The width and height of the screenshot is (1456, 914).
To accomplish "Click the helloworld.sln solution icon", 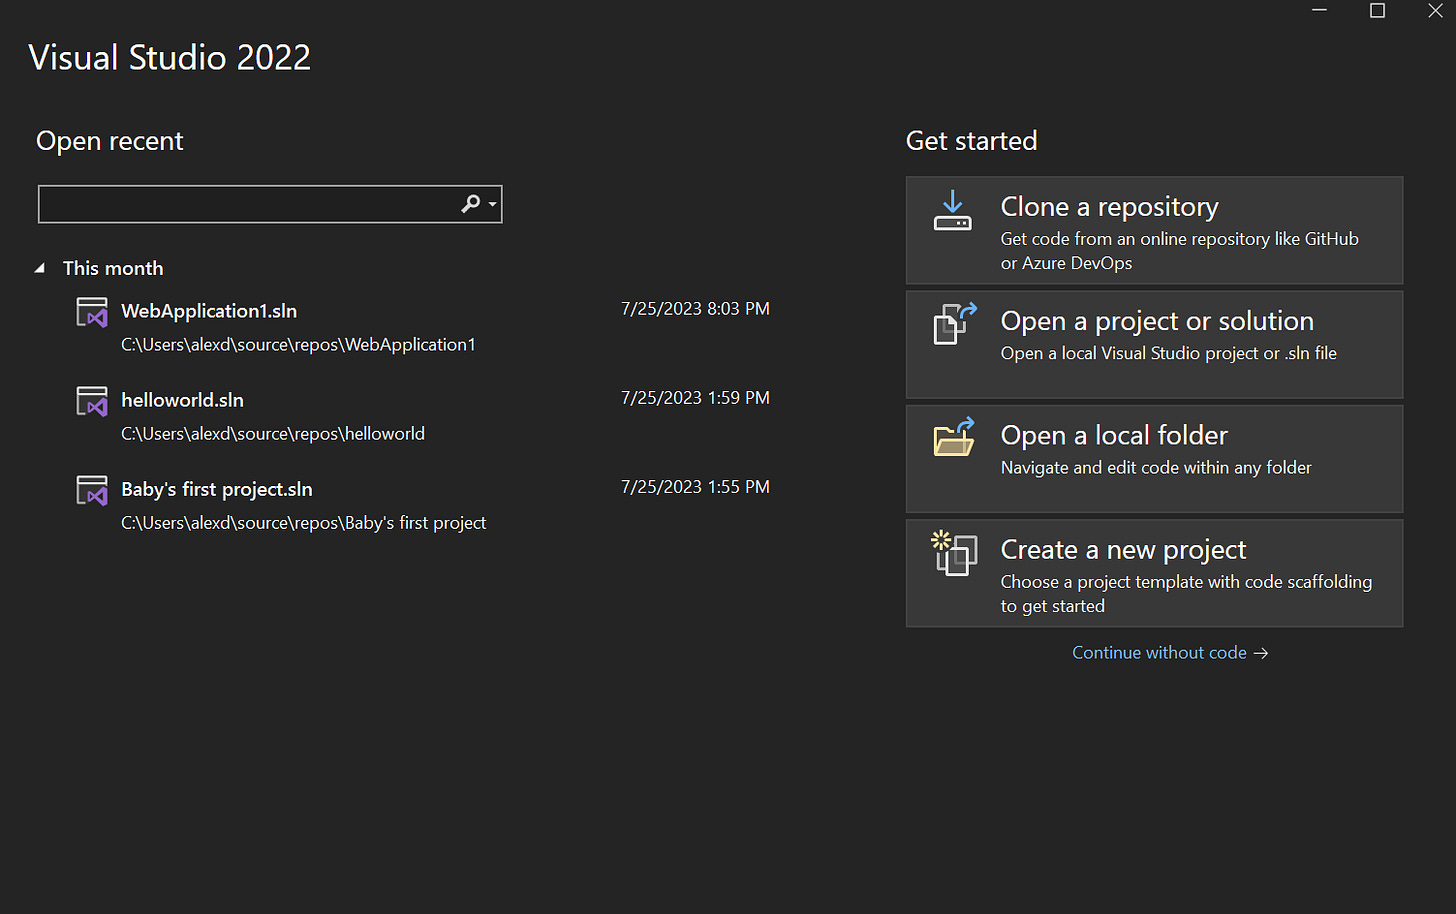I will (92, 401).
